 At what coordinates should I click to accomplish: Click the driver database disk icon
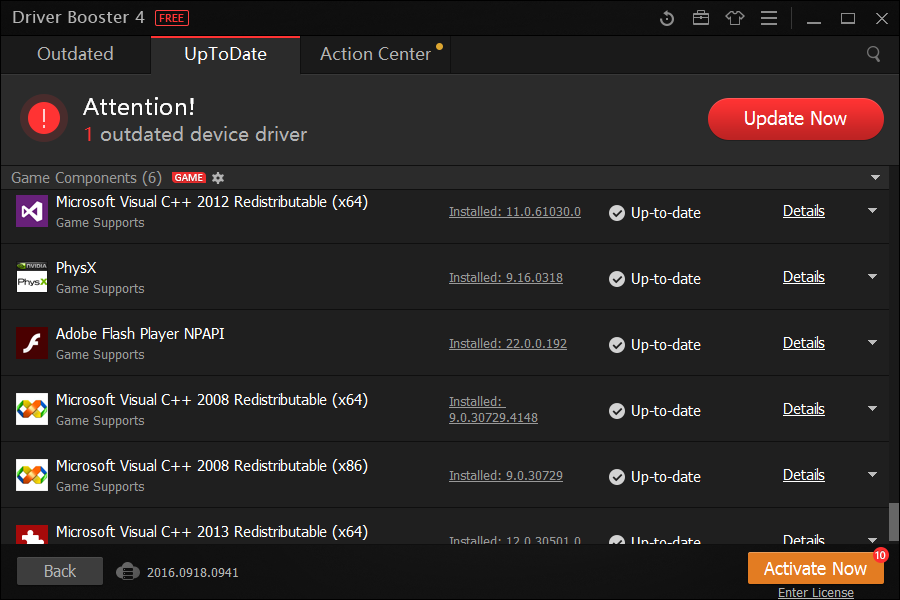[x=127, y=572]
